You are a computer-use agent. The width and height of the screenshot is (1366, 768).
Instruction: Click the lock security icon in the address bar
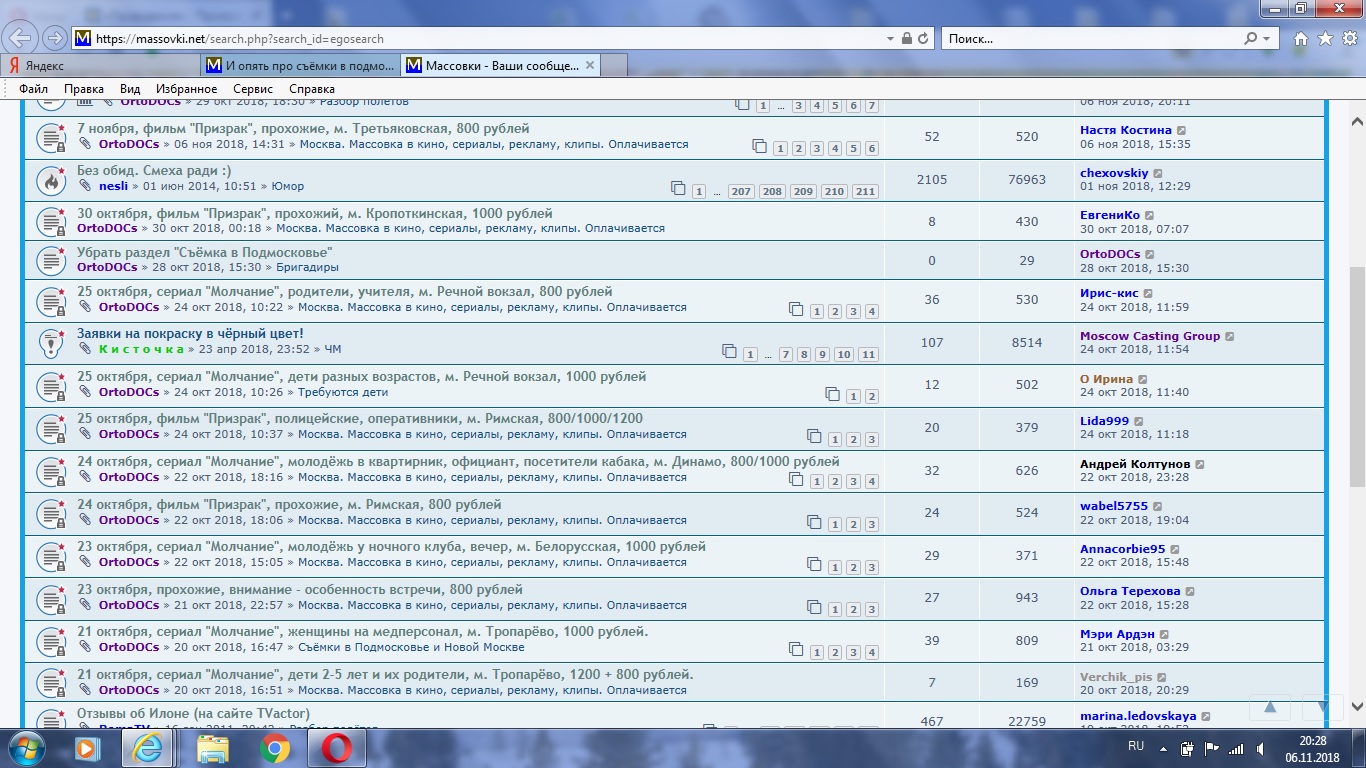click(x=906, y=39)
